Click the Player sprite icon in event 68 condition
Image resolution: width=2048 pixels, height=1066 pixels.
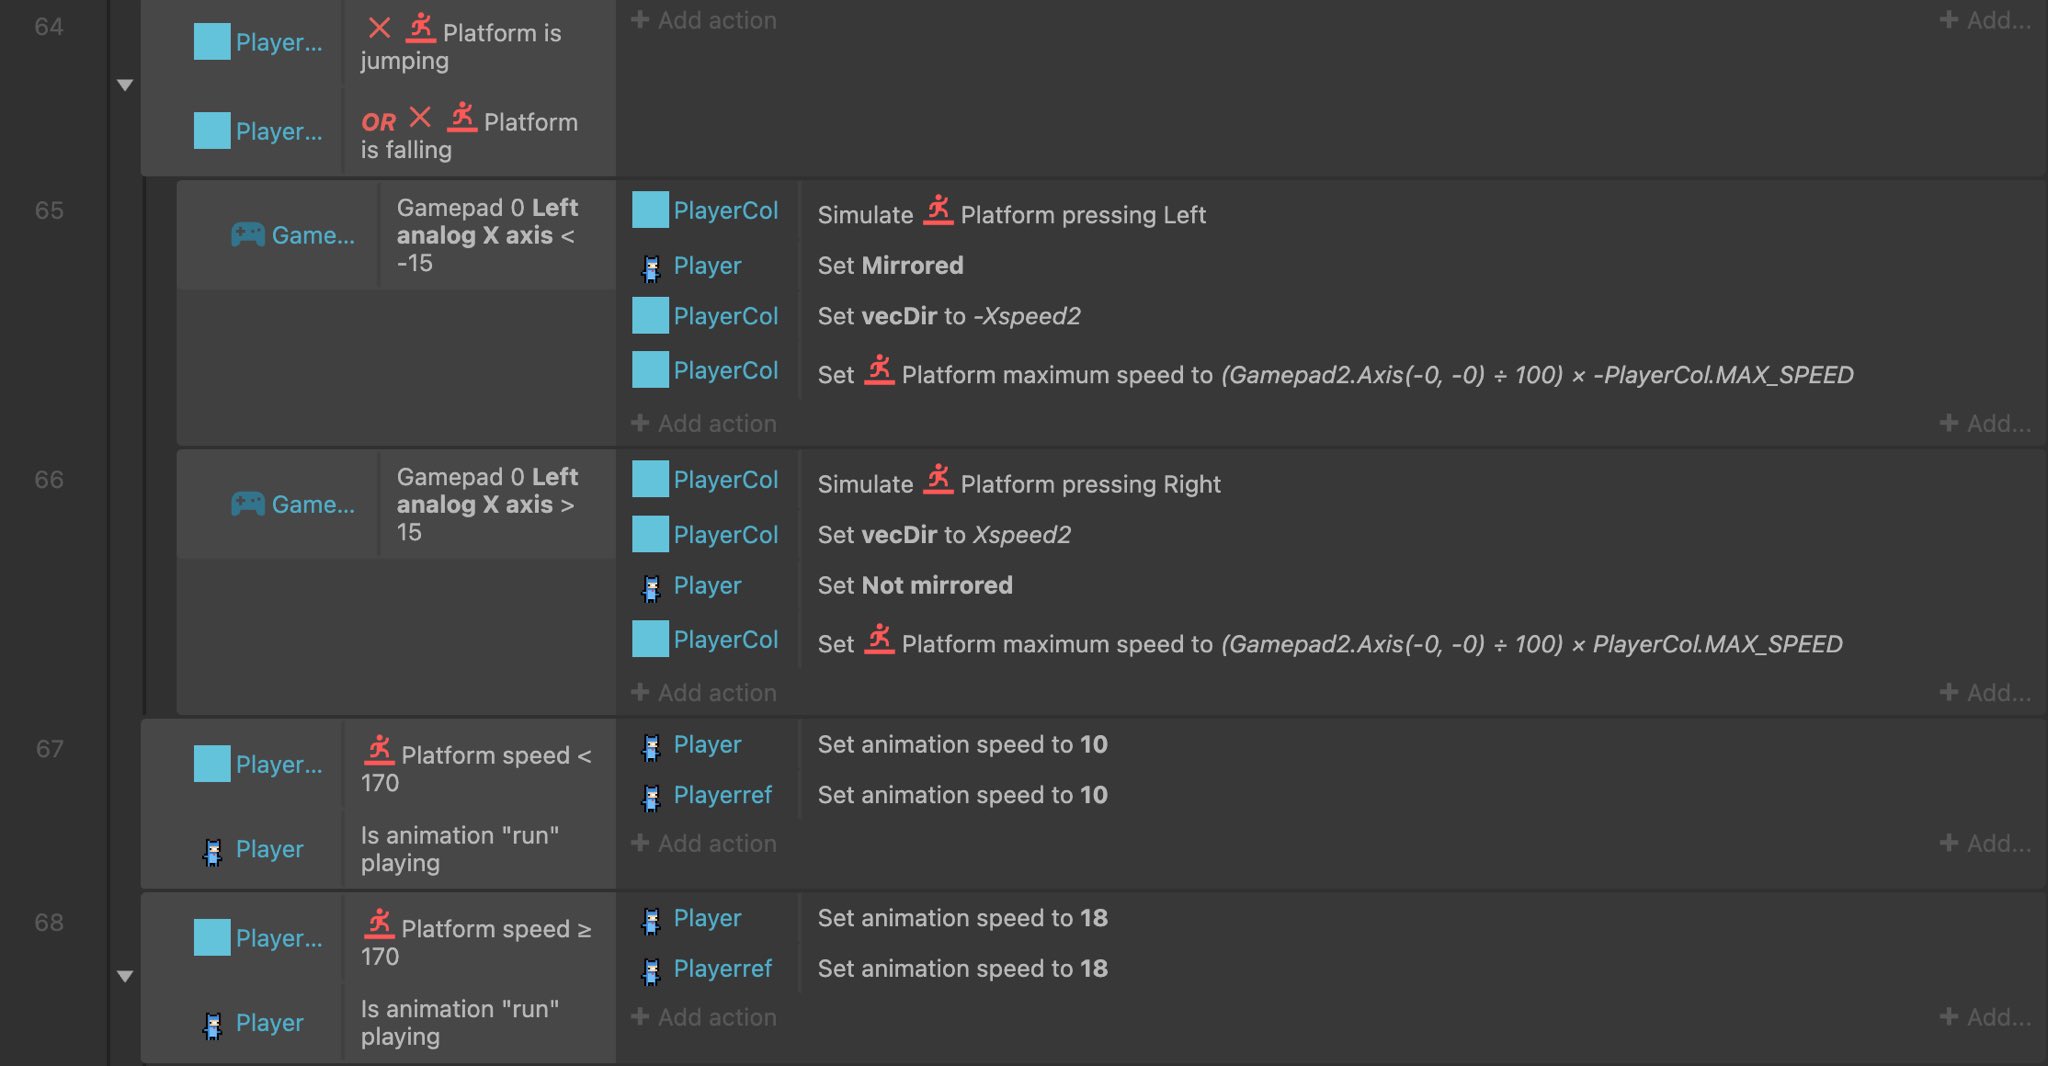click(213, 1024)
